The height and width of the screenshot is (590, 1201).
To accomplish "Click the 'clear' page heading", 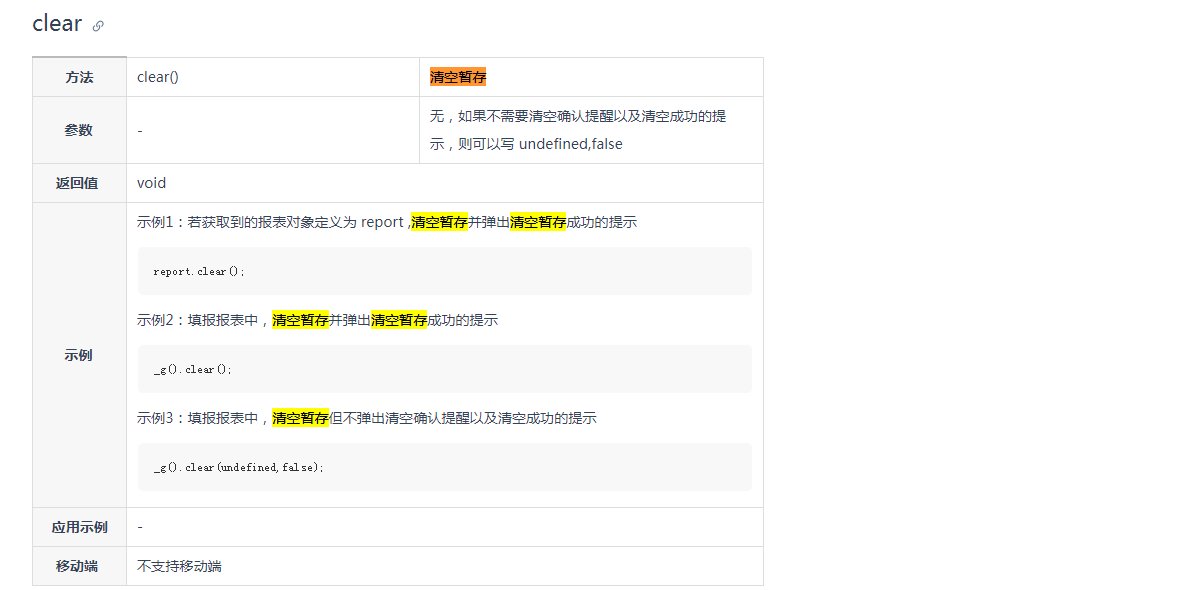I will tap(57, 23).
